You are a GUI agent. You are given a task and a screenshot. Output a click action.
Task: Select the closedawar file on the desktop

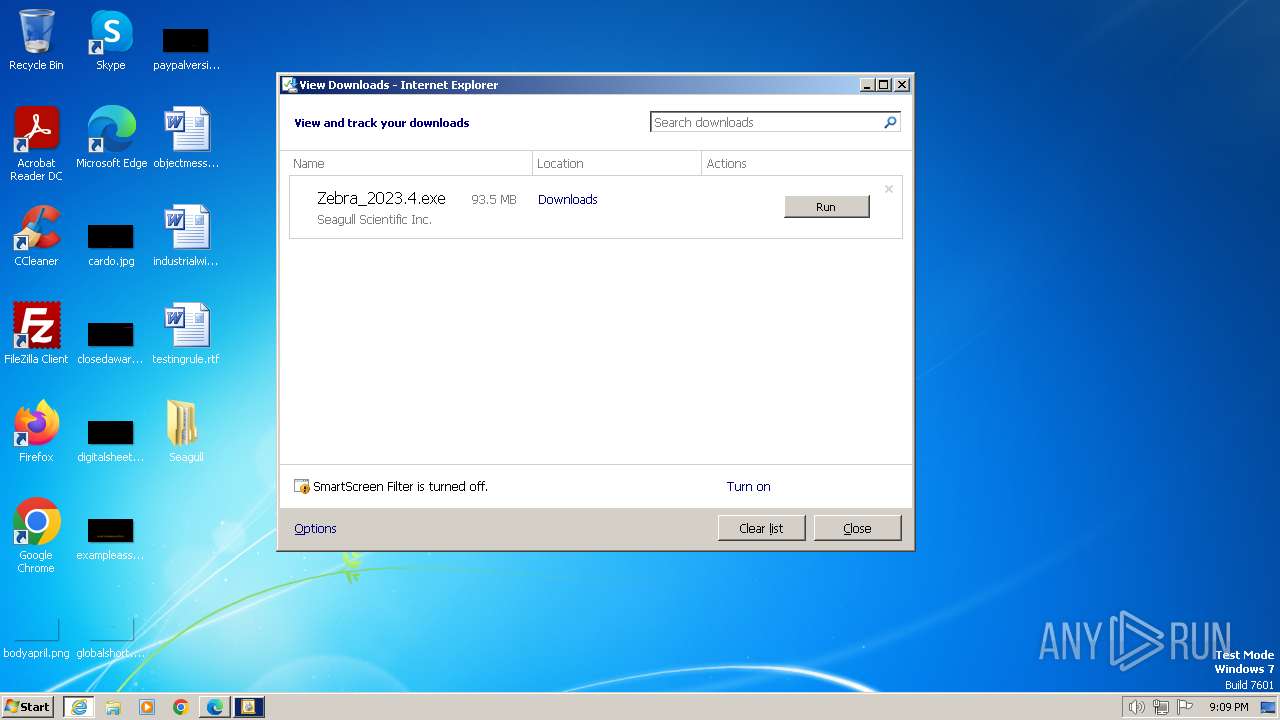click(111, 343)
